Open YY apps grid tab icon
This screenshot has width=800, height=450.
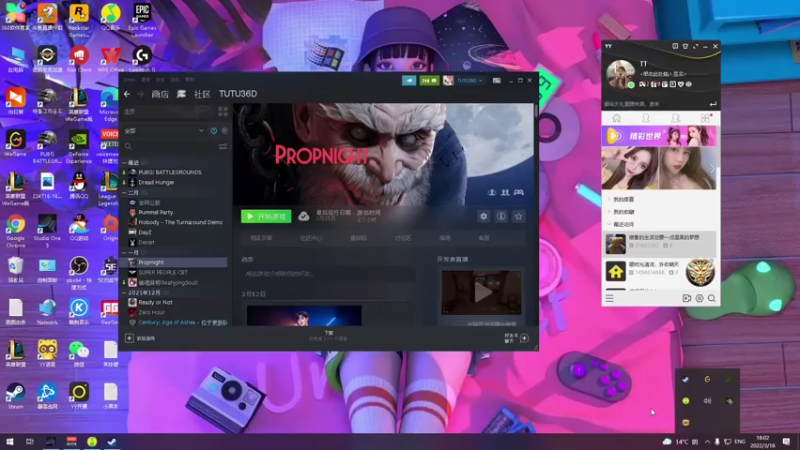click(x=705, y=118)
